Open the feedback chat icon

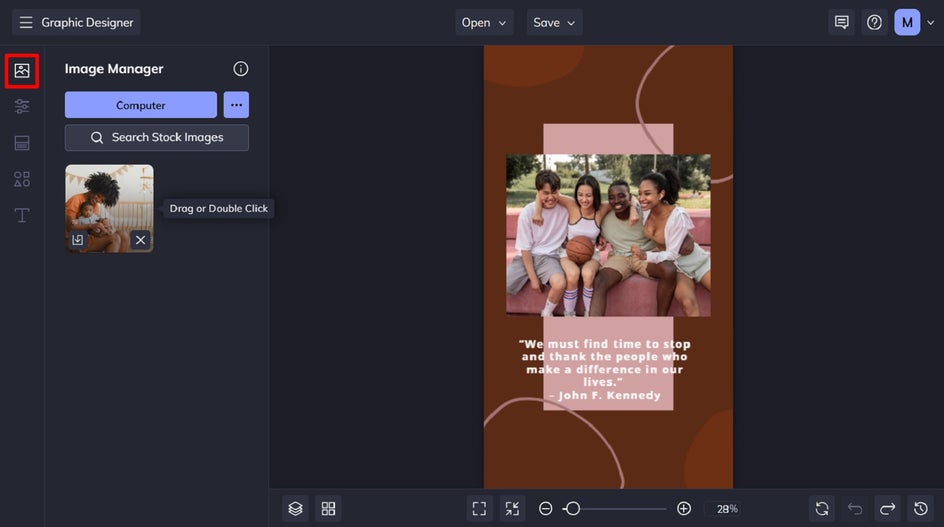[x=842, y=22]
